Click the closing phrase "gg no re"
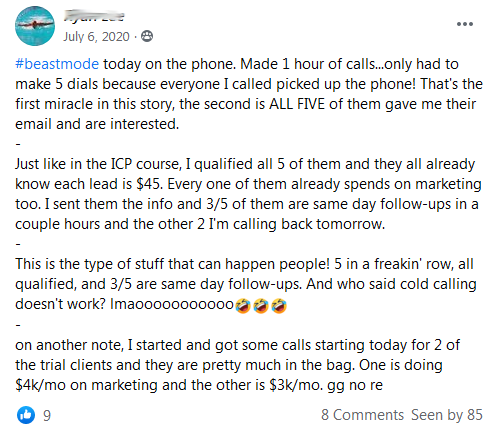 tap(355, 385)
